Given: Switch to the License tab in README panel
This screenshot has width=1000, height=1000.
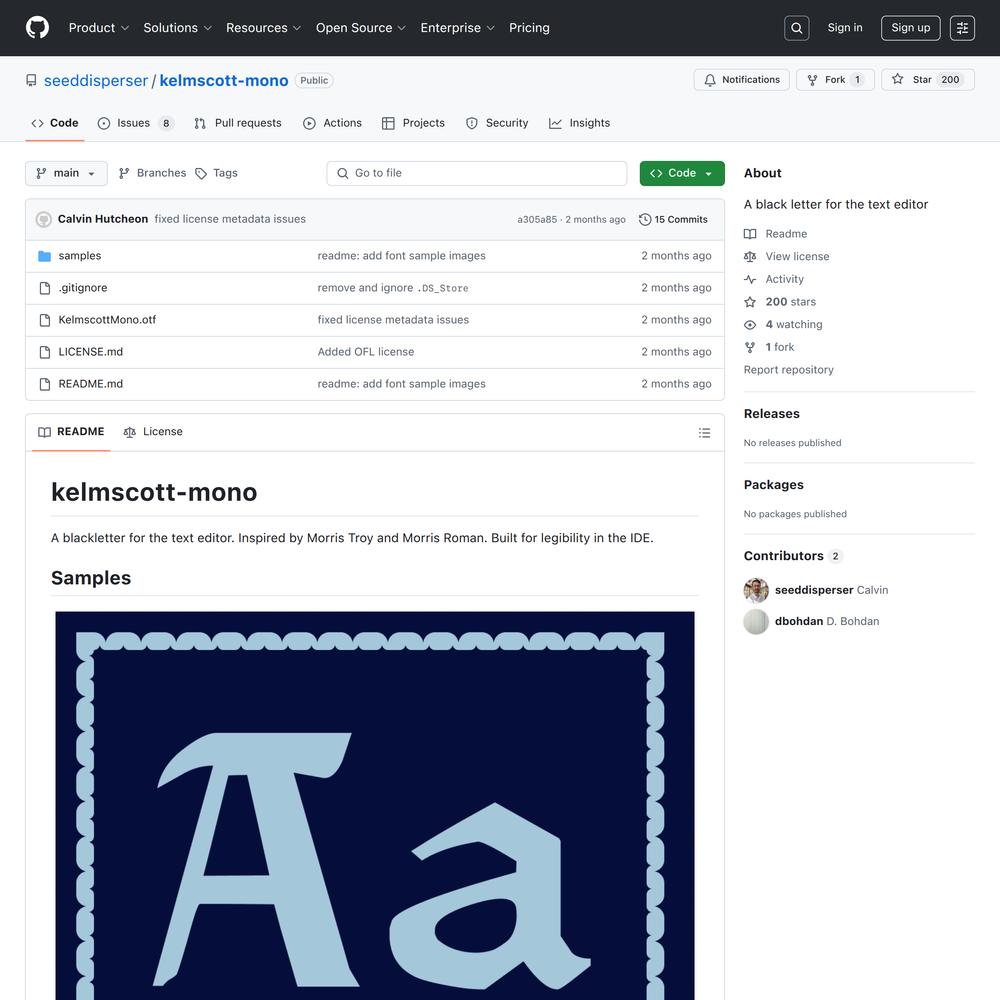Looking at the screenshot, I should tap(153, 432).
